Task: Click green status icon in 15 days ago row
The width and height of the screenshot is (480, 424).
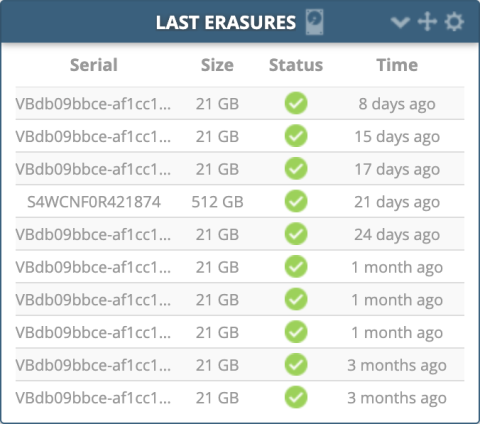Action: 296,136
